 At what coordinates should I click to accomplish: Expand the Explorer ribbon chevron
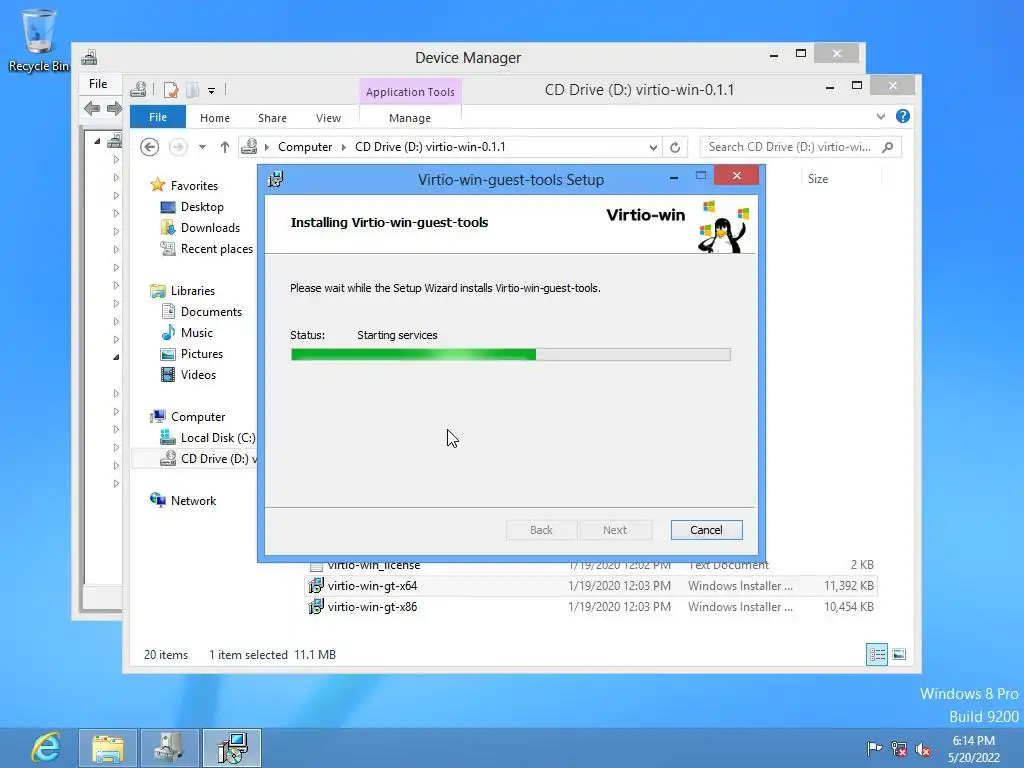pyautogui.click(x=880, y=116)
